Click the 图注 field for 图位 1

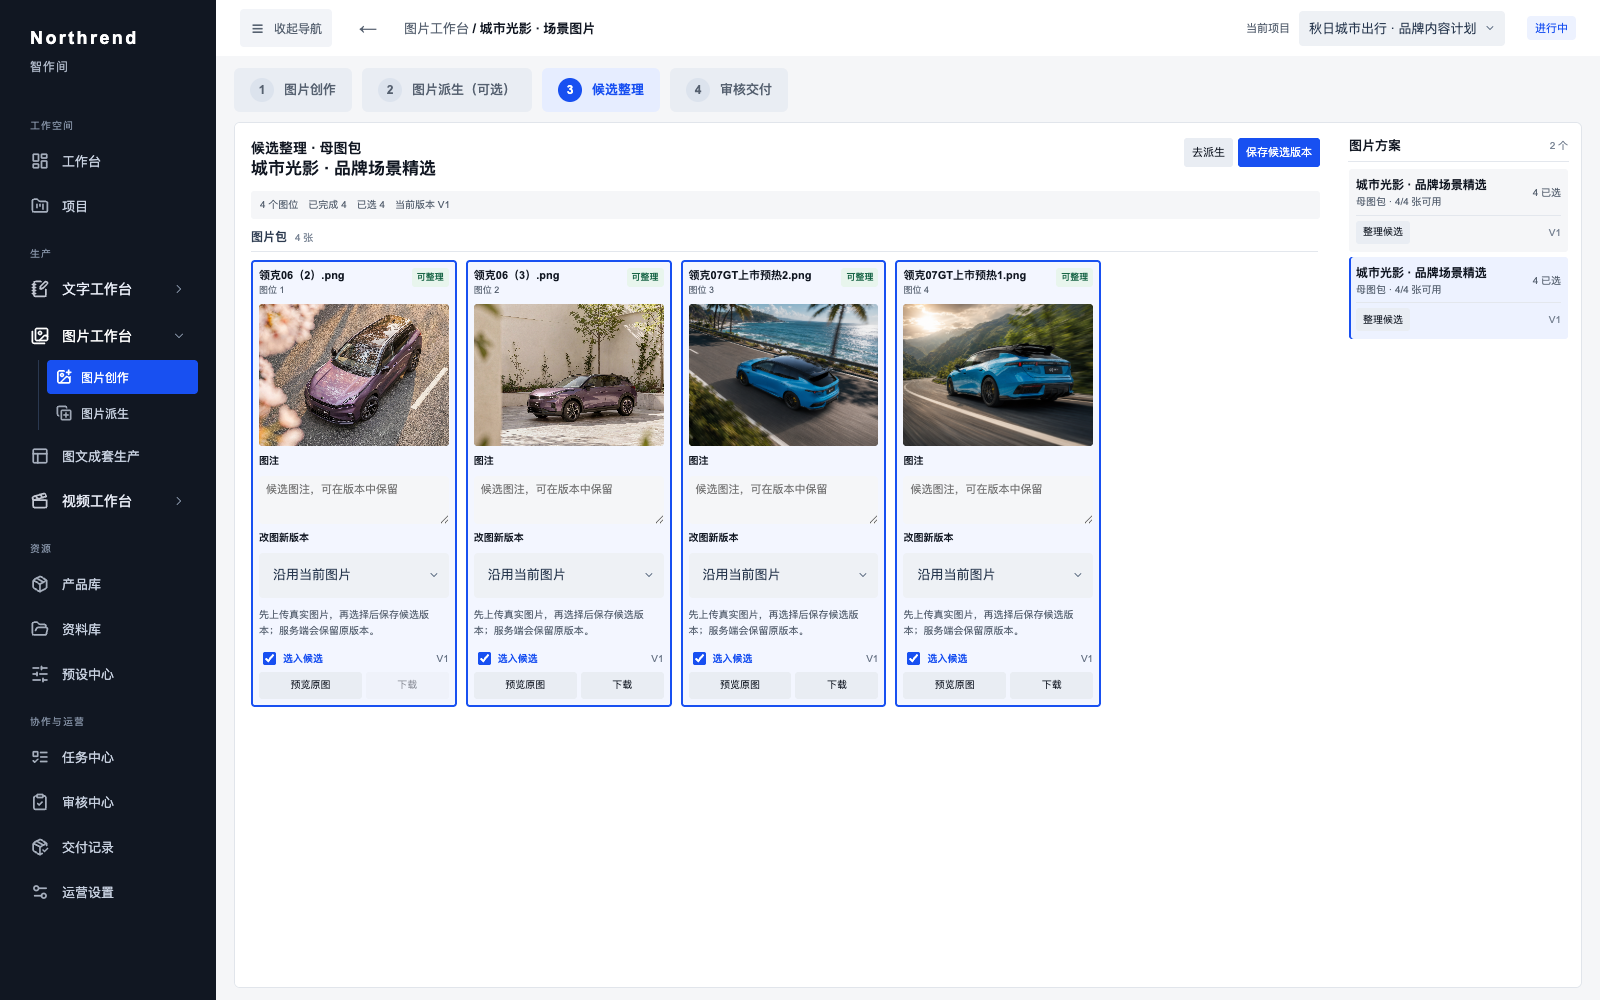pos(354,499)
